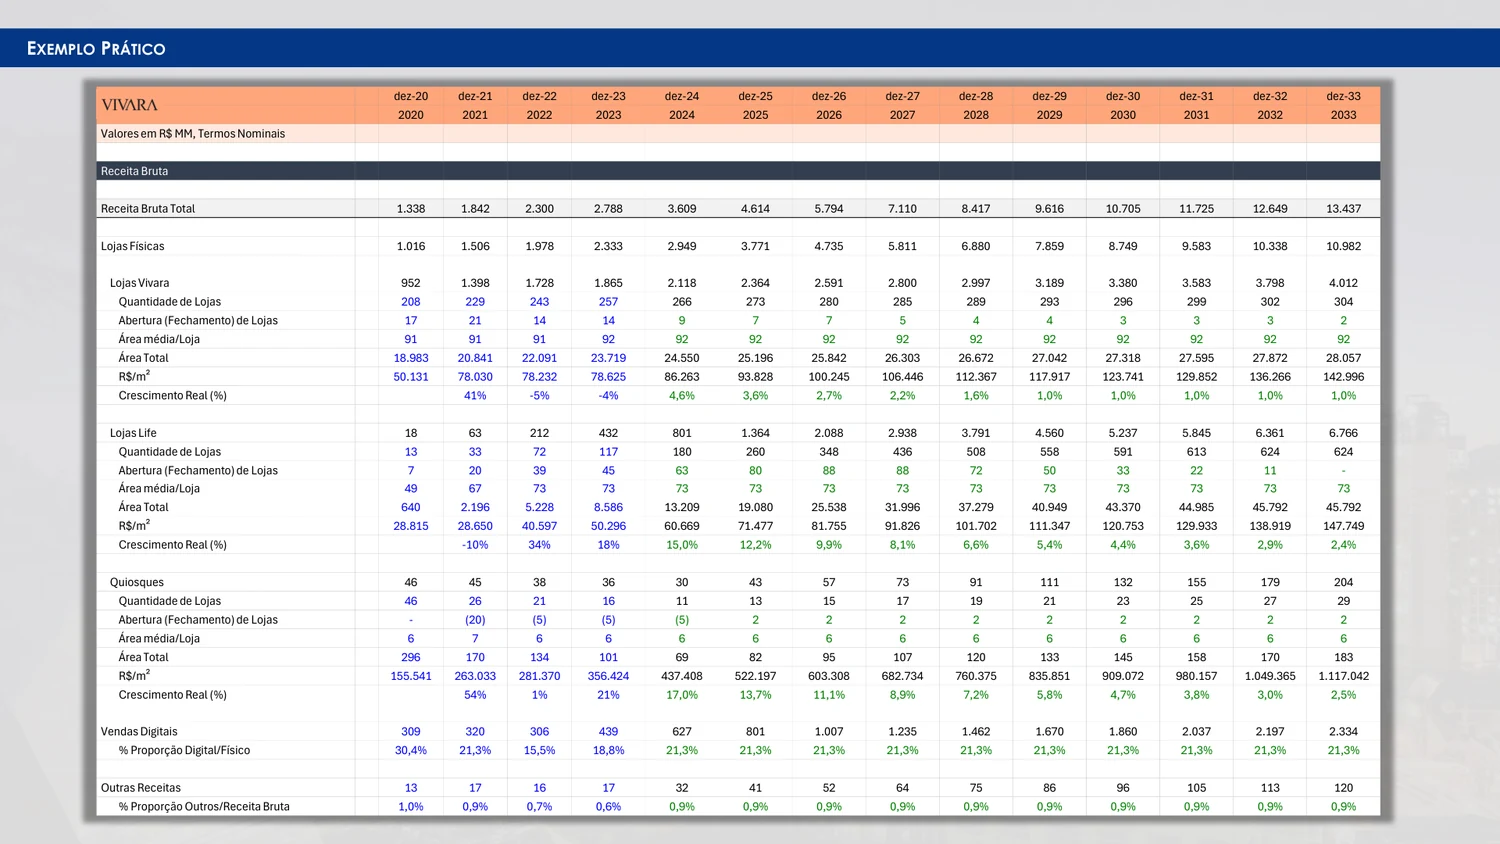This screenshot has height=844, width=1500.
Task: Select the 'Vendas Digitais' row label
Action: [139, 732]
